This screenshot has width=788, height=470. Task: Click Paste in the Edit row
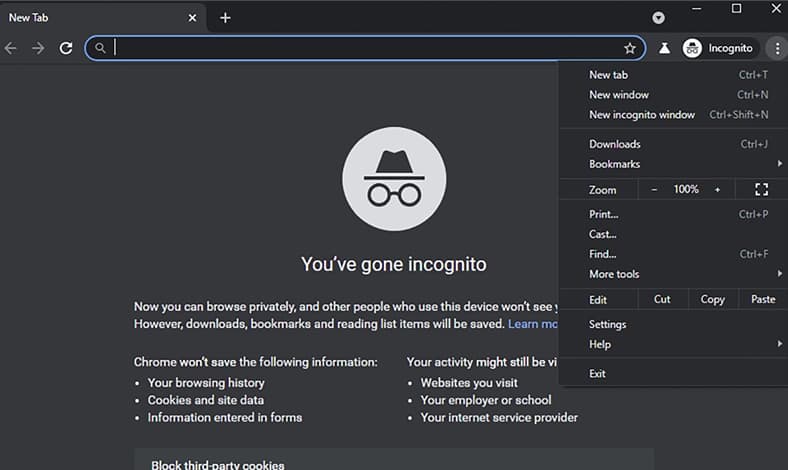[763, 300]
